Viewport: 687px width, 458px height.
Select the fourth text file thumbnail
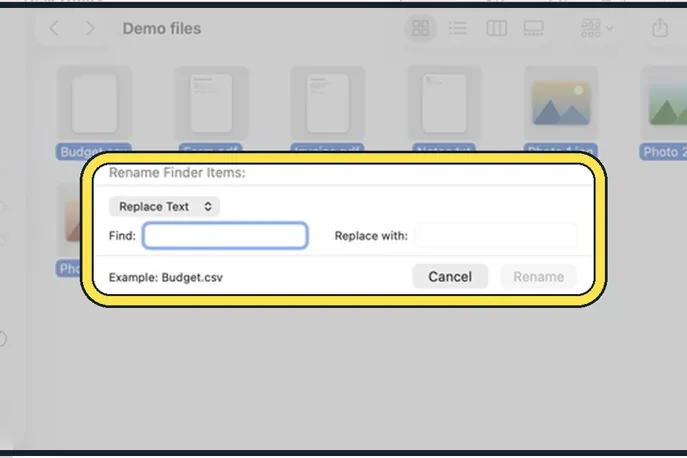(x=444, y=104)
